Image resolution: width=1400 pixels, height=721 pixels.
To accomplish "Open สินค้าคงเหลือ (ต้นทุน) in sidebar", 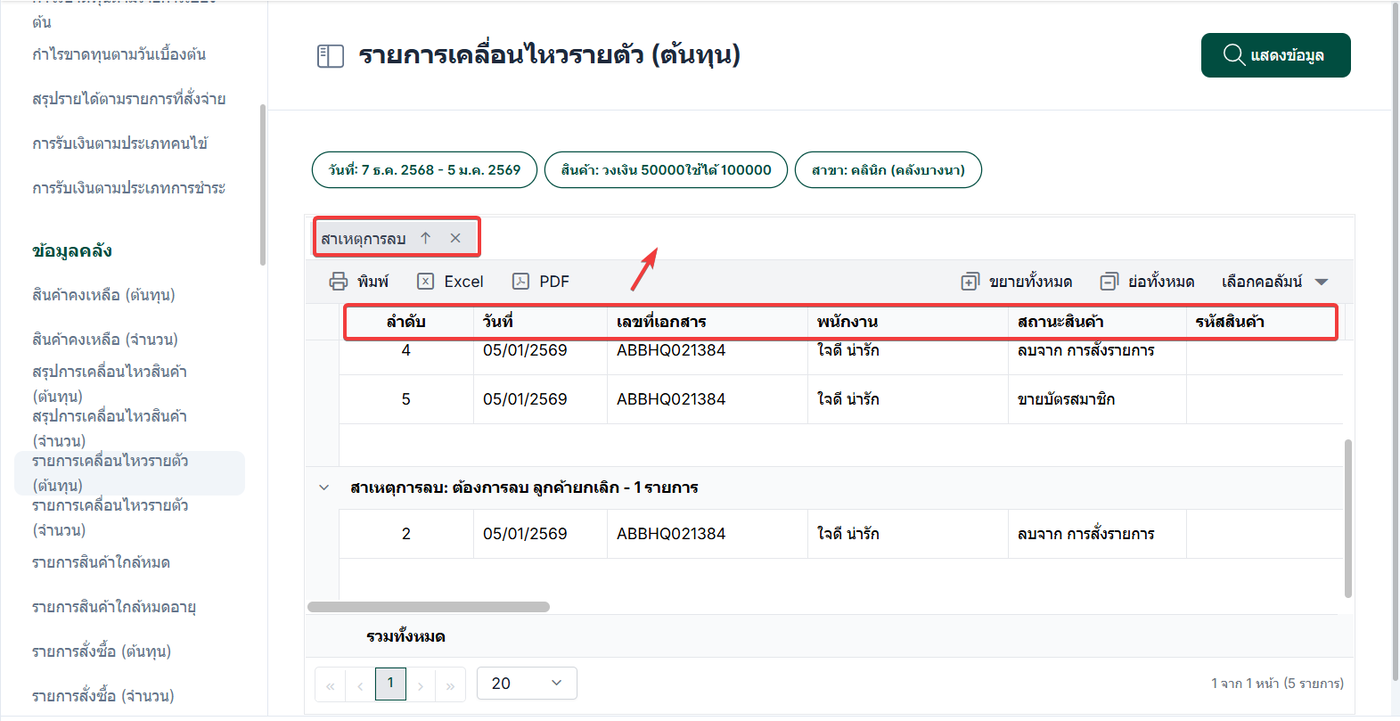I will point(104,295).
